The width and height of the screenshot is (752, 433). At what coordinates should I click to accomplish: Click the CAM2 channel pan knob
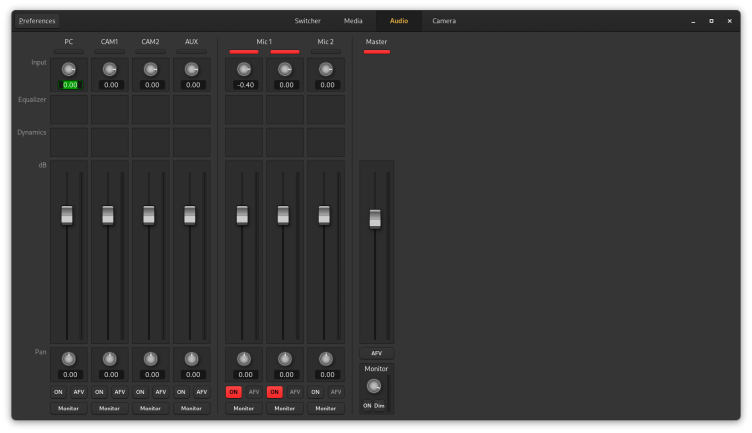(150, 358)
